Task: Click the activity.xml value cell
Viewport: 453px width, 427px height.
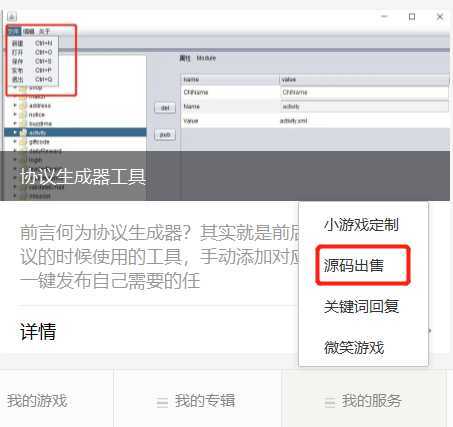Action: (x=364, y=121)
